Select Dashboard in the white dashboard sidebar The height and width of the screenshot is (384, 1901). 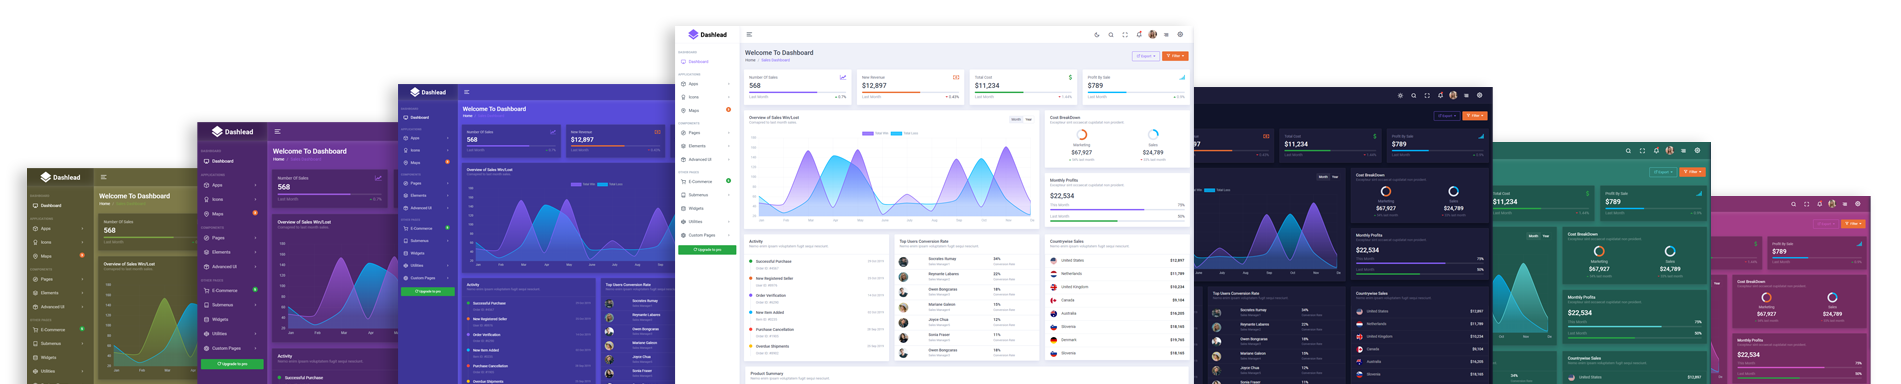pyautogui.click(x=706, y=61)
